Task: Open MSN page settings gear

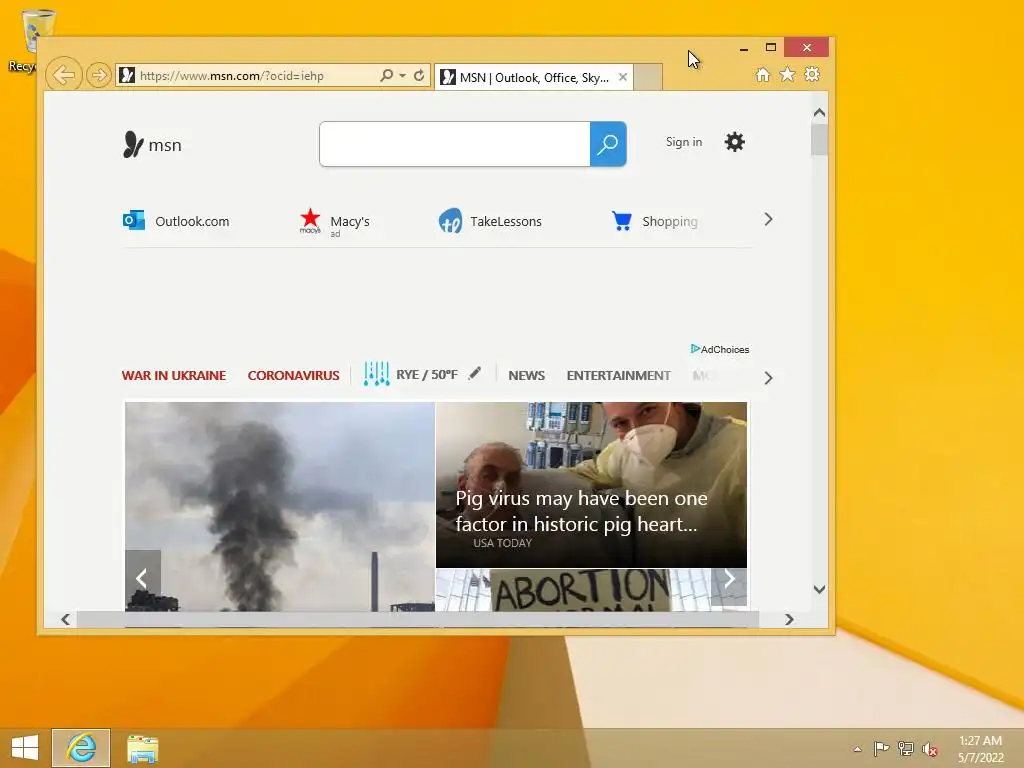Action: coord(735,142)
